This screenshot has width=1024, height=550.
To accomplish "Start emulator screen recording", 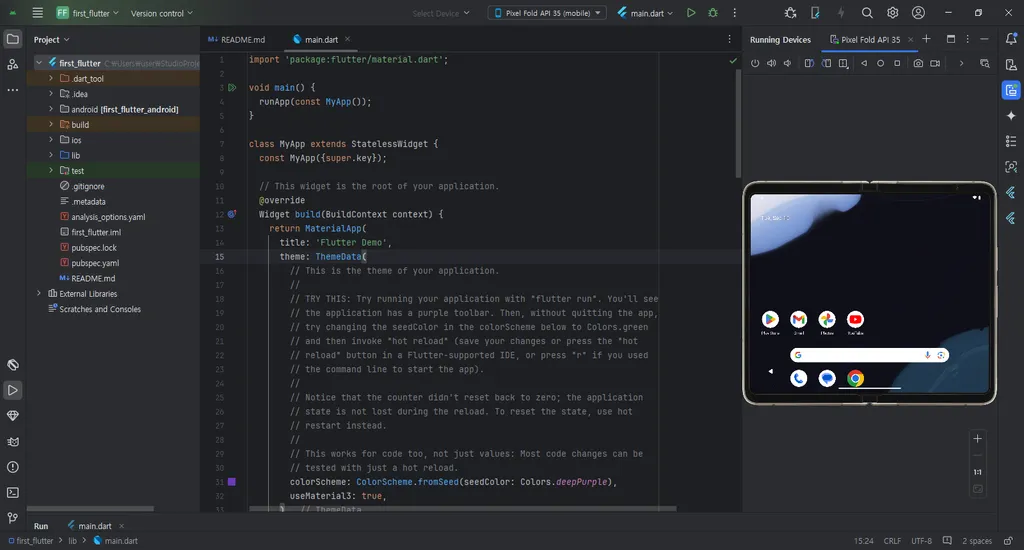I will click(x=935, y=63).
